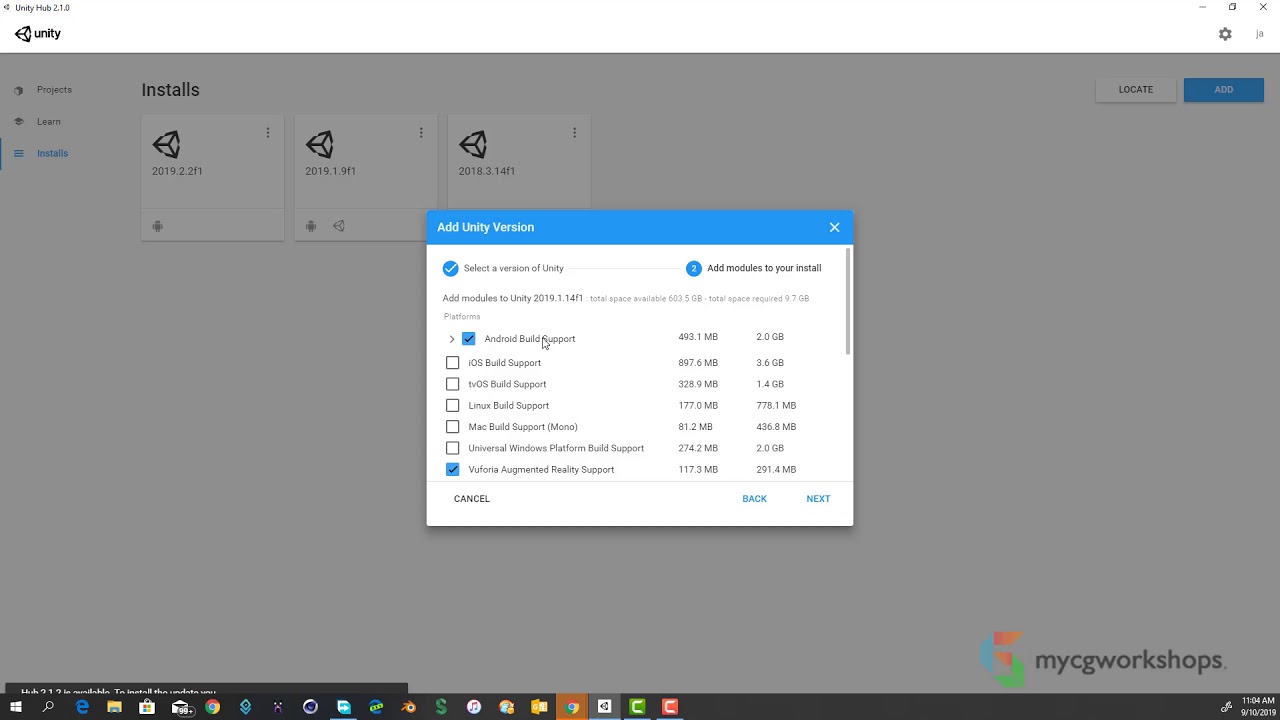Enable Linux Build Support
The width and height of the screenshot is (1280, 720).
tap(452, 405)
